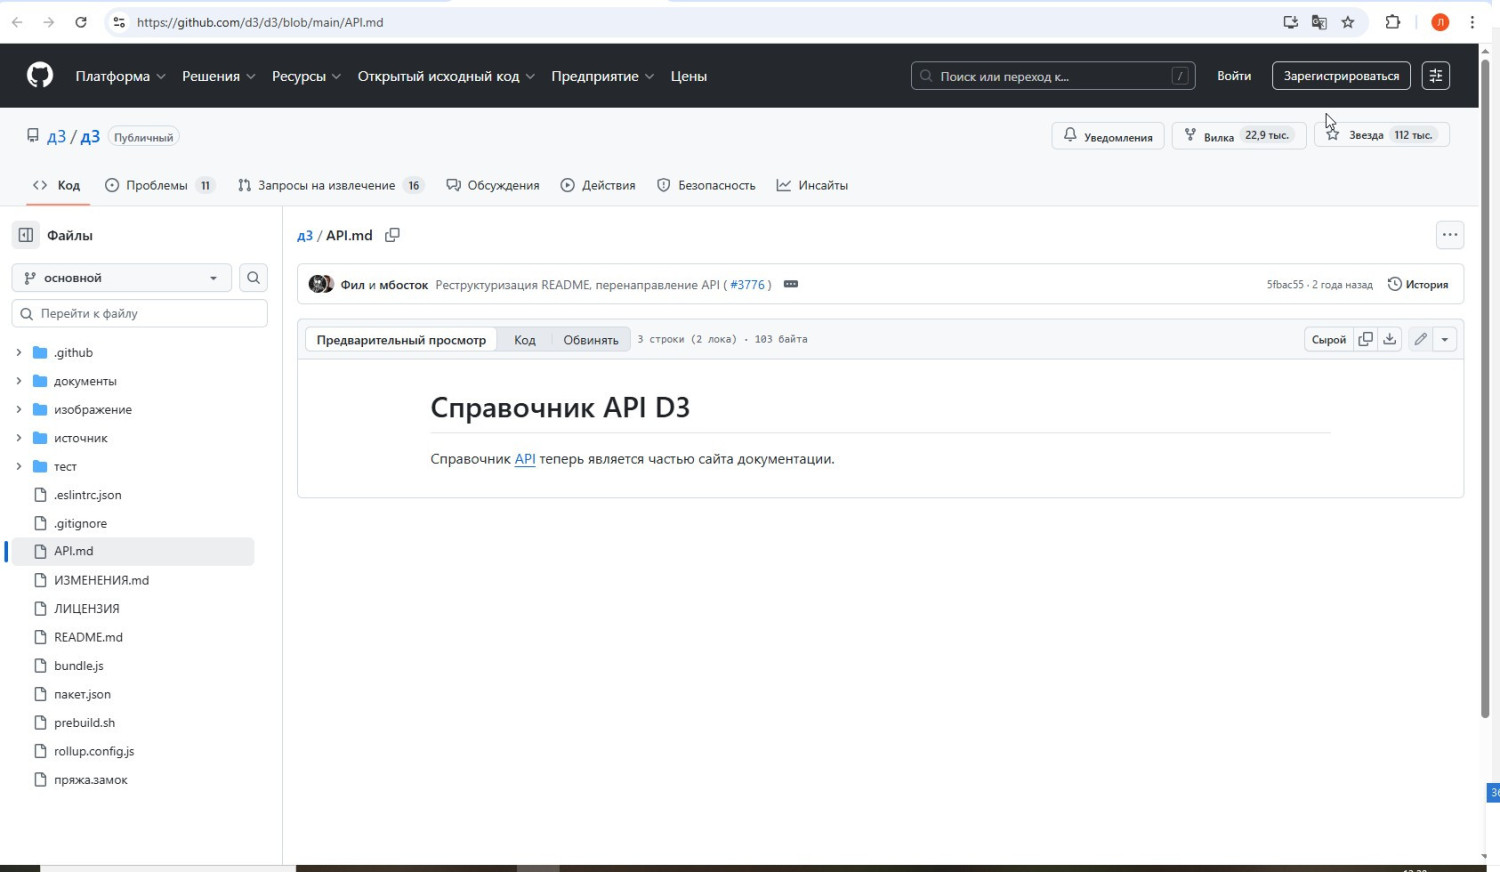The height and width of the screenshot is (872, 1500).
Task: Open the three-dot more options menu
Action: [1449, 235]
